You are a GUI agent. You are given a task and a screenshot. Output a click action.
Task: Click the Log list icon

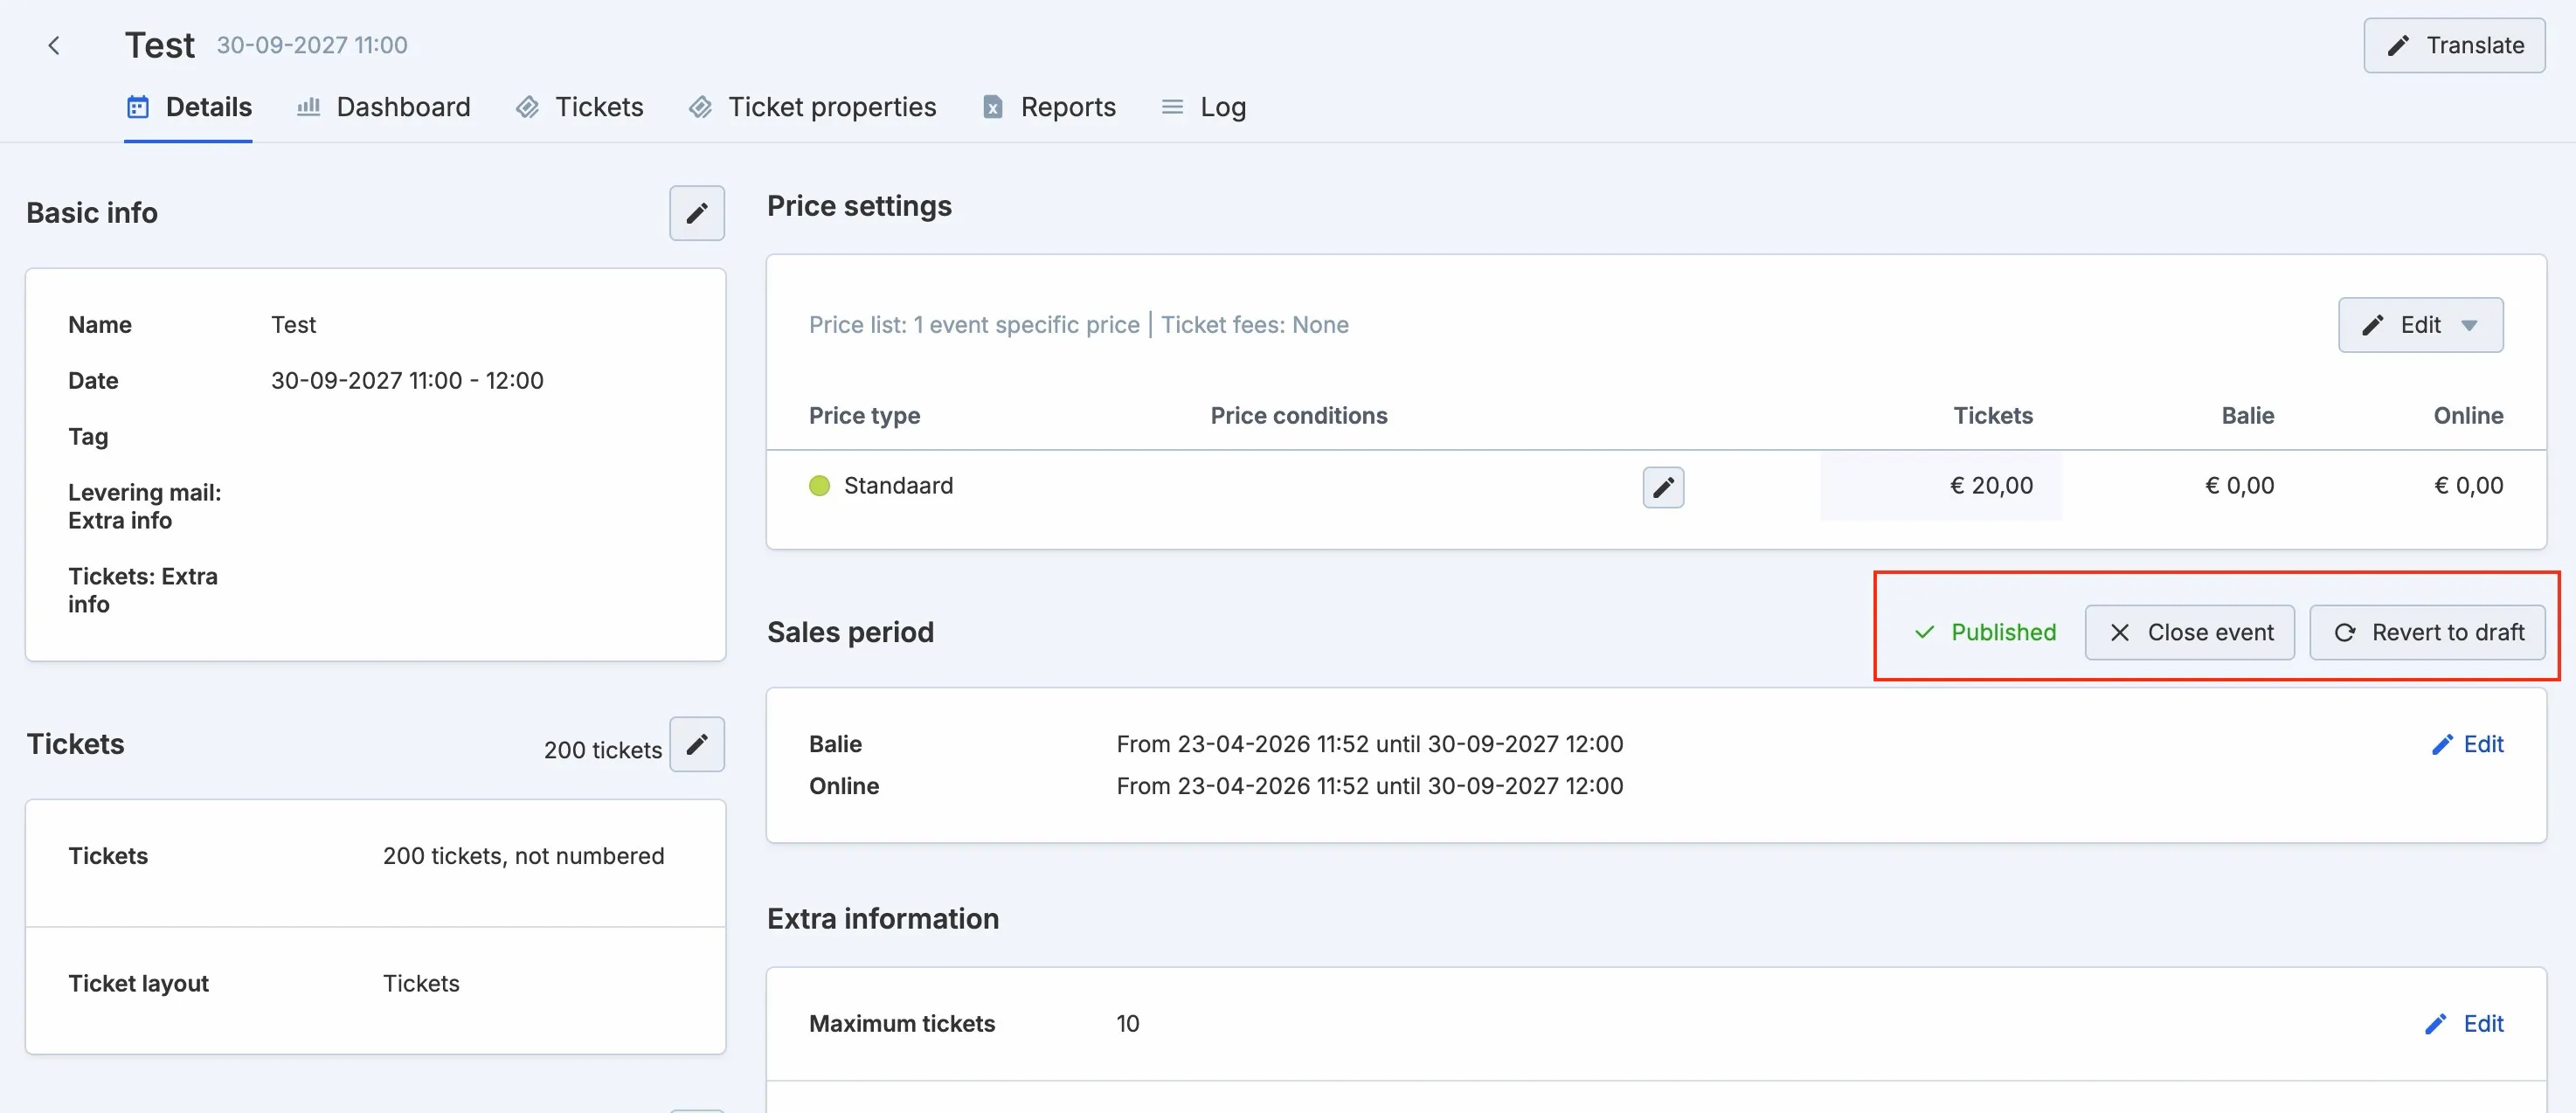tap(1172, 107)
